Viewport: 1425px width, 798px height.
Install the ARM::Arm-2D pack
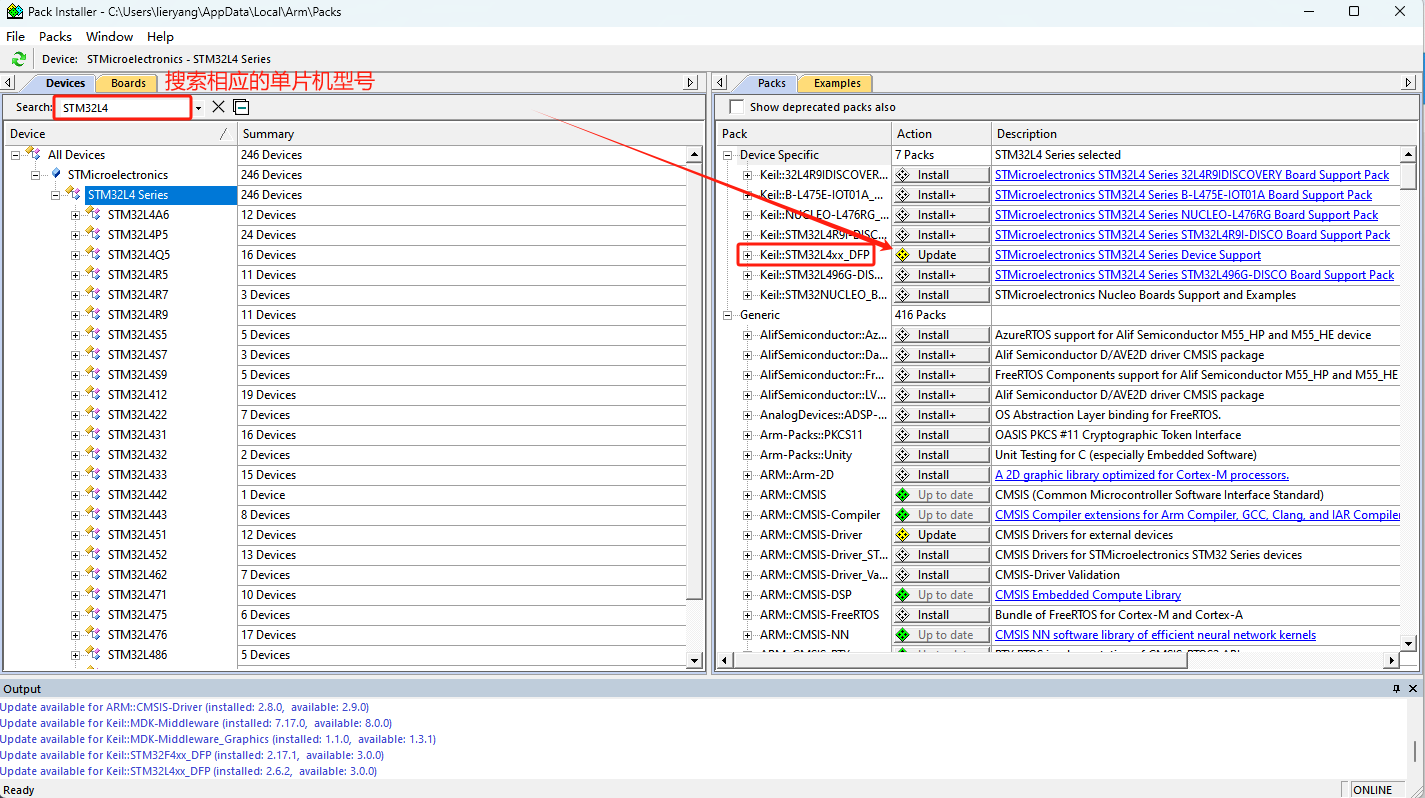[940, 475]
